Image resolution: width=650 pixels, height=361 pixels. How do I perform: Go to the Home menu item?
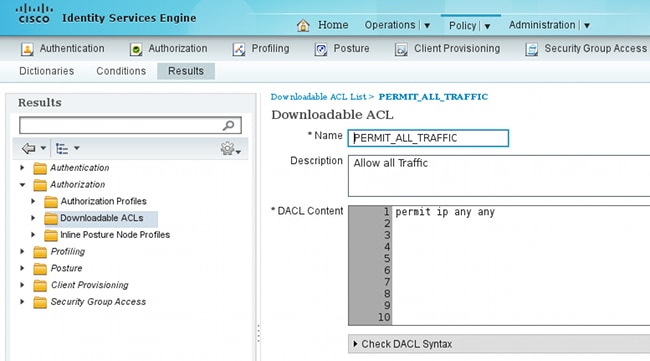coord(333,25)
